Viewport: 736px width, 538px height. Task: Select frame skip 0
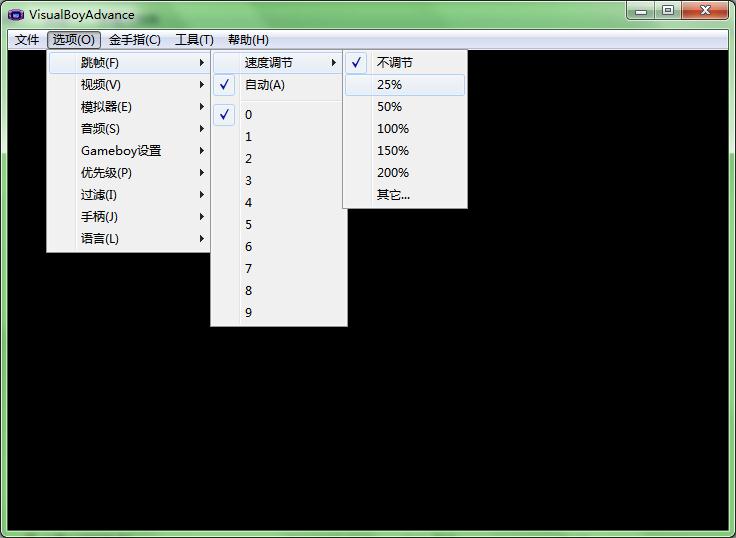pos(279,115)
